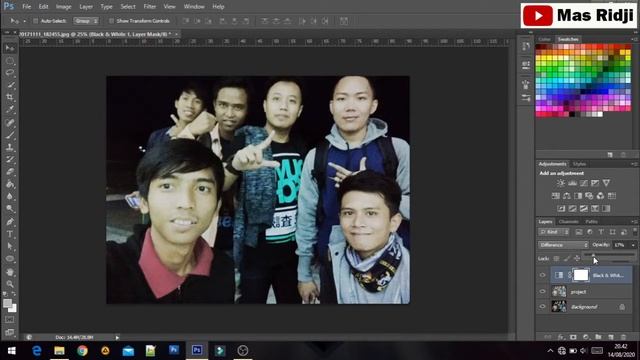640x360 pixels.
Task: Switch to the Color tab
Action: [544, 39]
